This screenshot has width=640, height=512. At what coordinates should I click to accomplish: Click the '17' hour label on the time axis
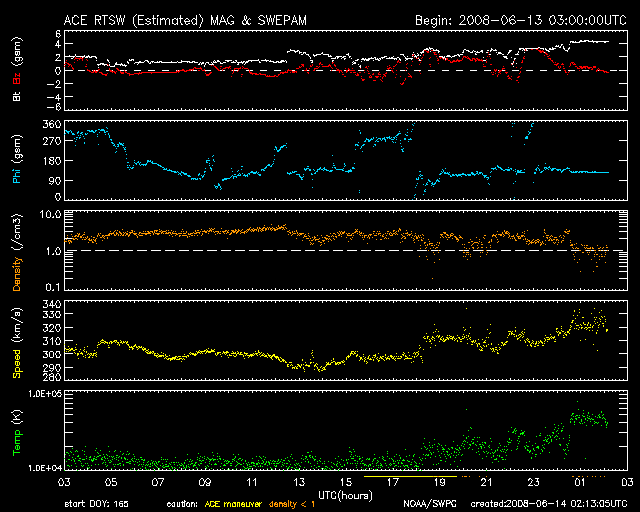(x=393, y=483)
